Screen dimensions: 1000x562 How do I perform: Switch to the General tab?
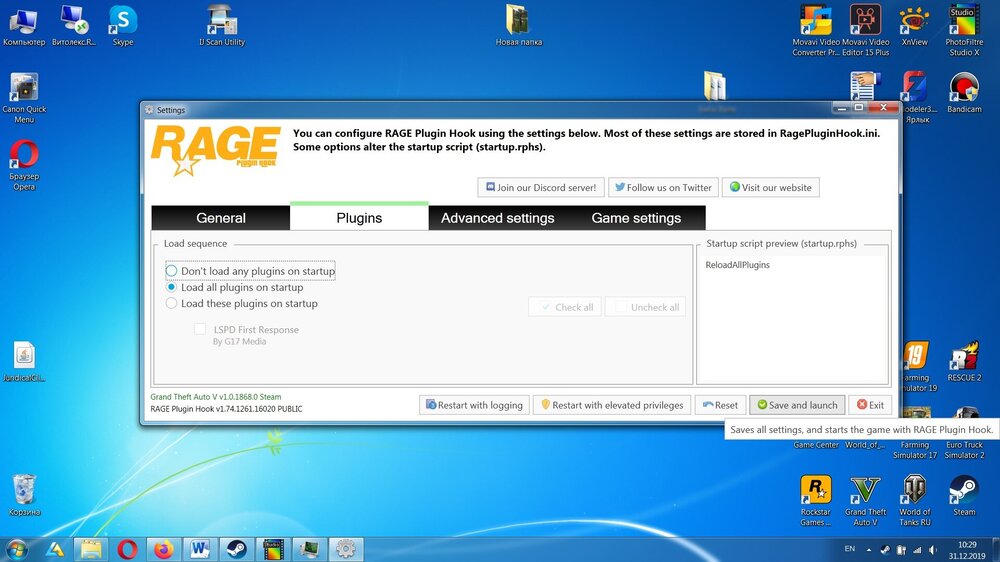click(x=221, y=218)
